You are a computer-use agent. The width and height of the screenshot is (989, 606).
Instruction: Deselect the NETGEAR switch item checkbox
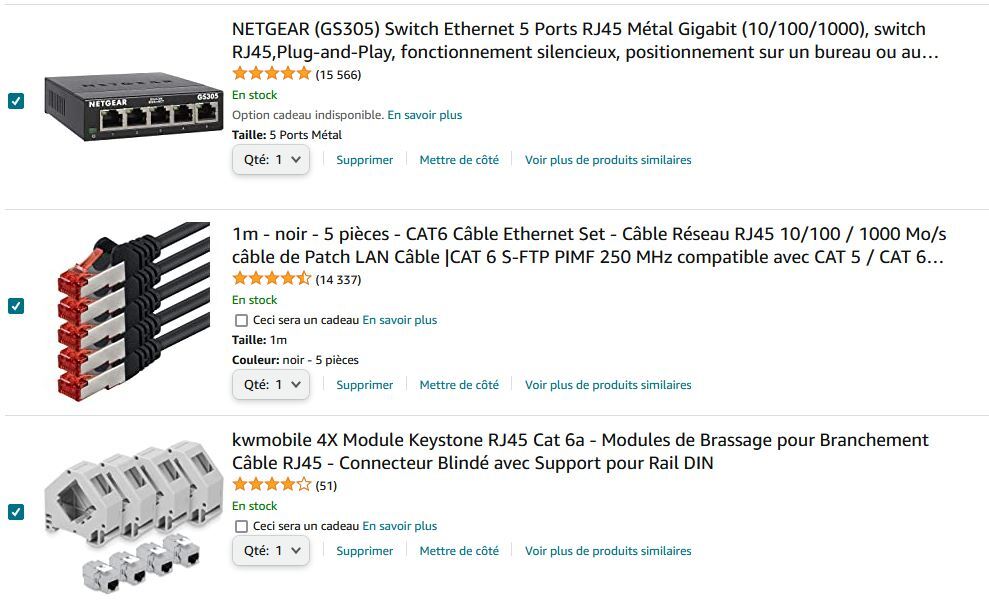(x=16, y=101)
